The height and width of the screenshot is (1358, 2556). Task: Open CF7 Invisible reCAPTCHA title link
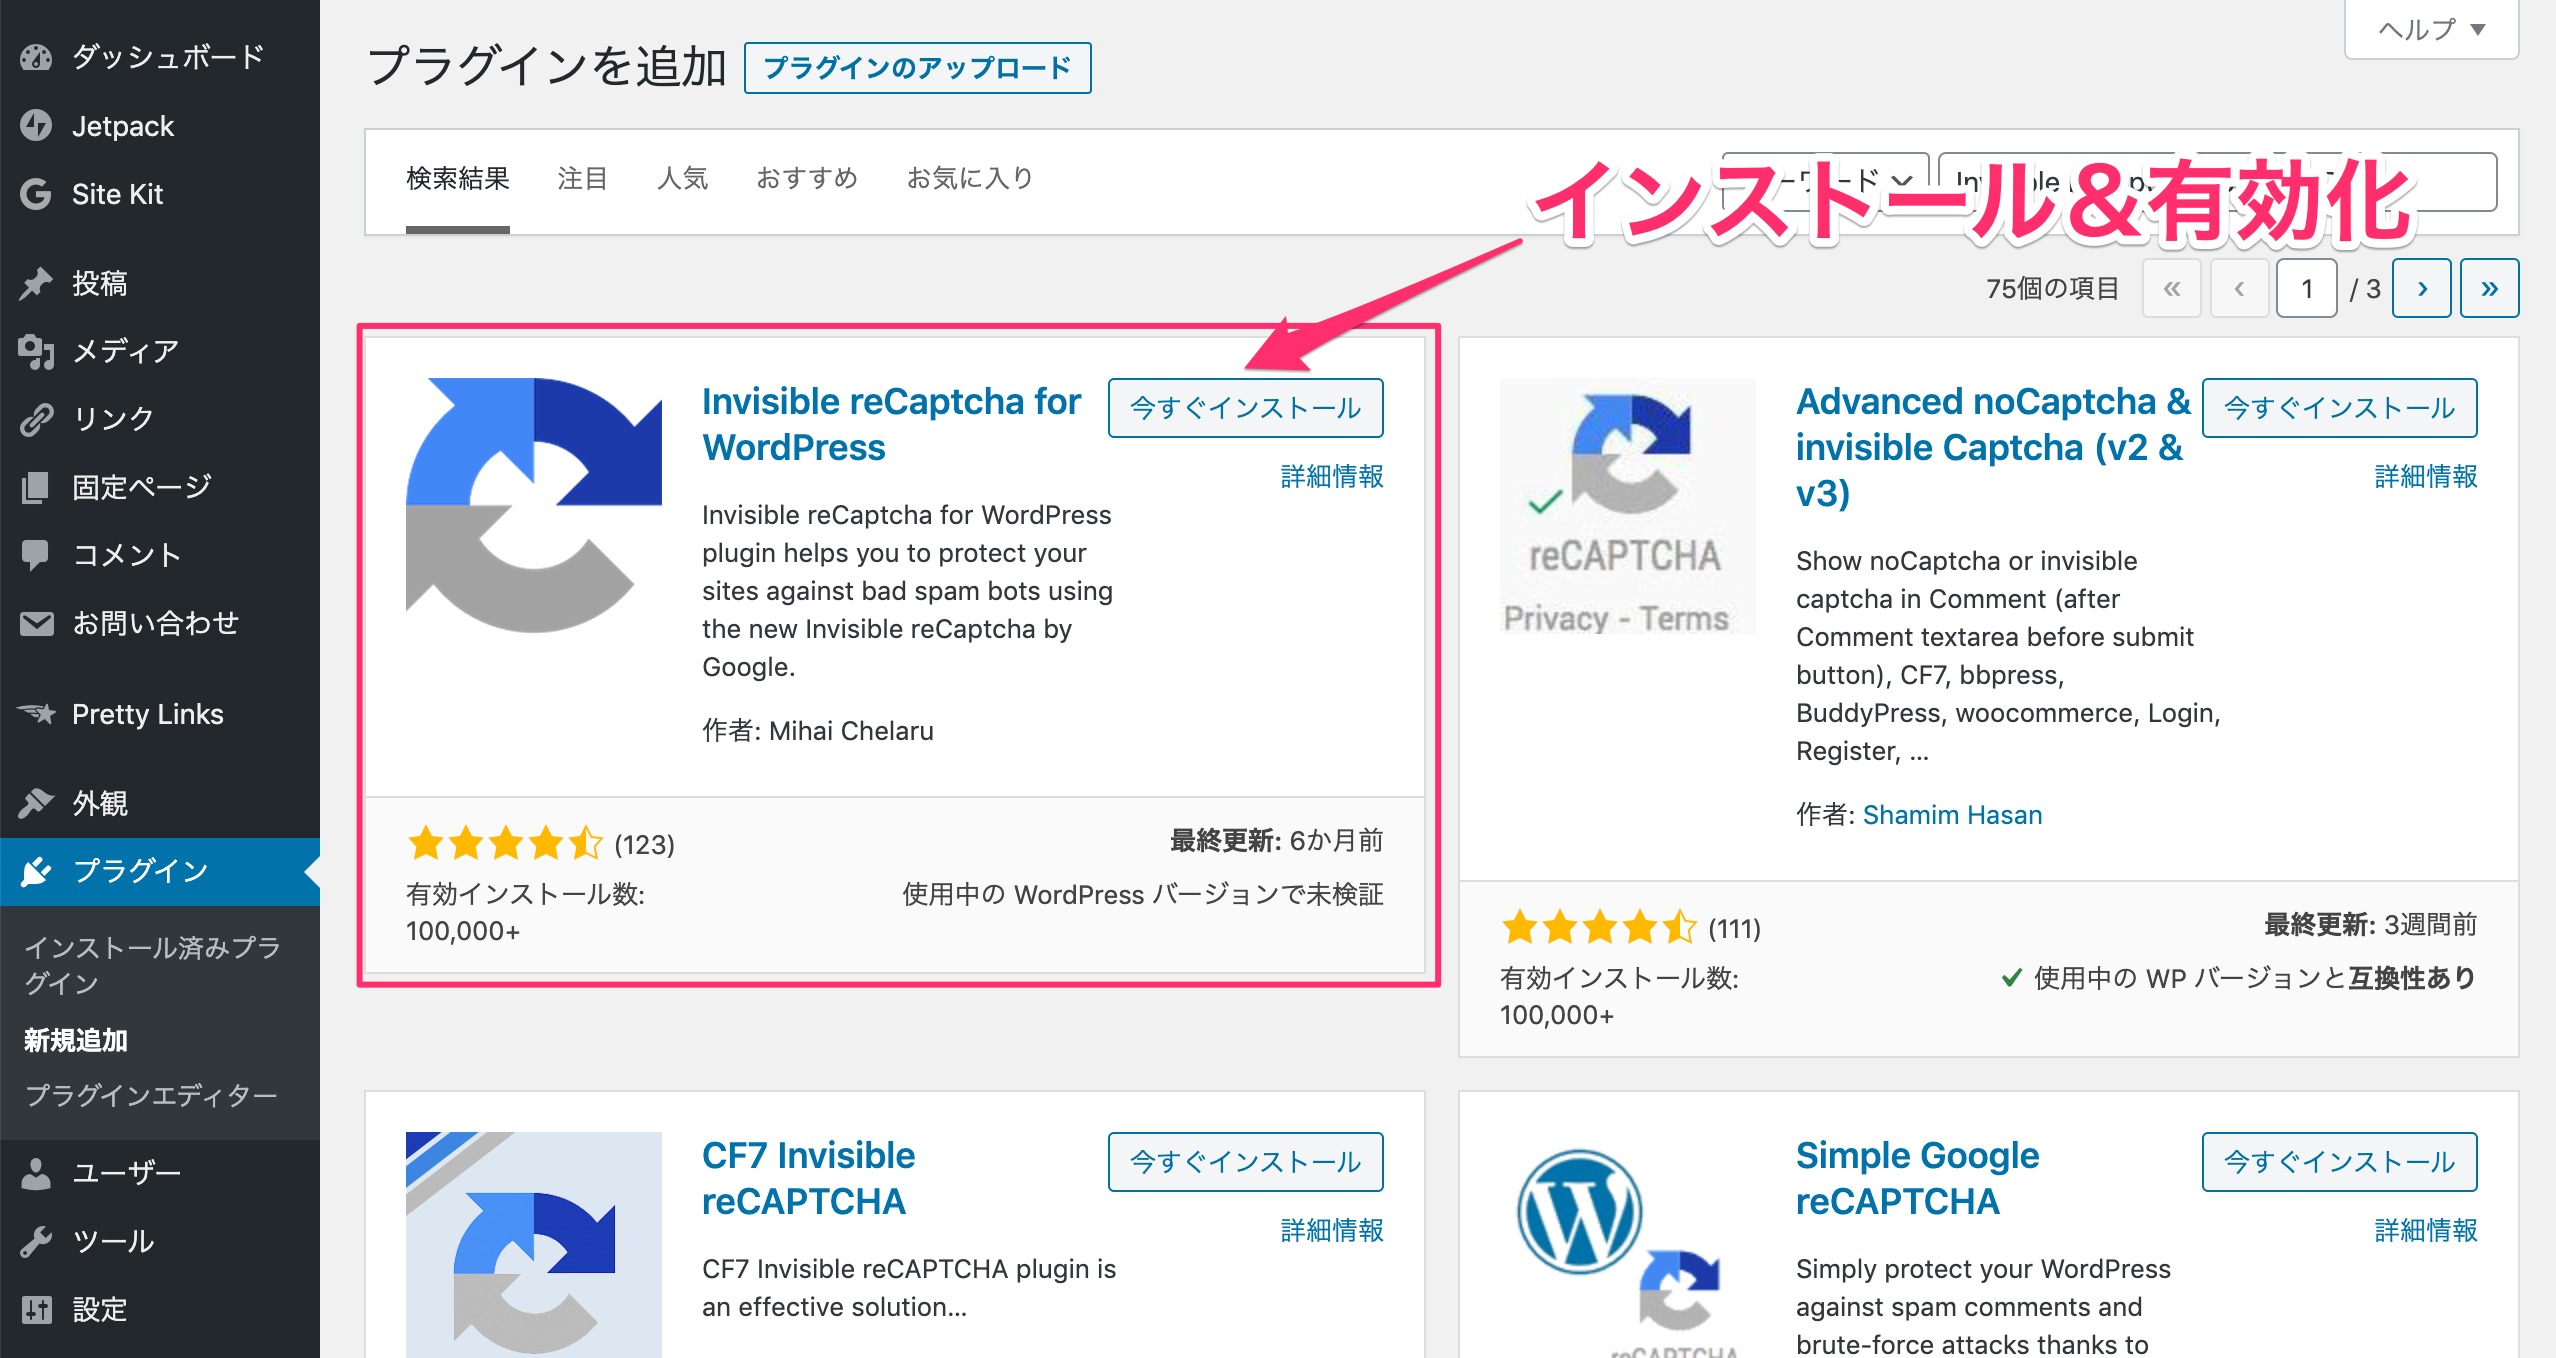pos(808,1179)
